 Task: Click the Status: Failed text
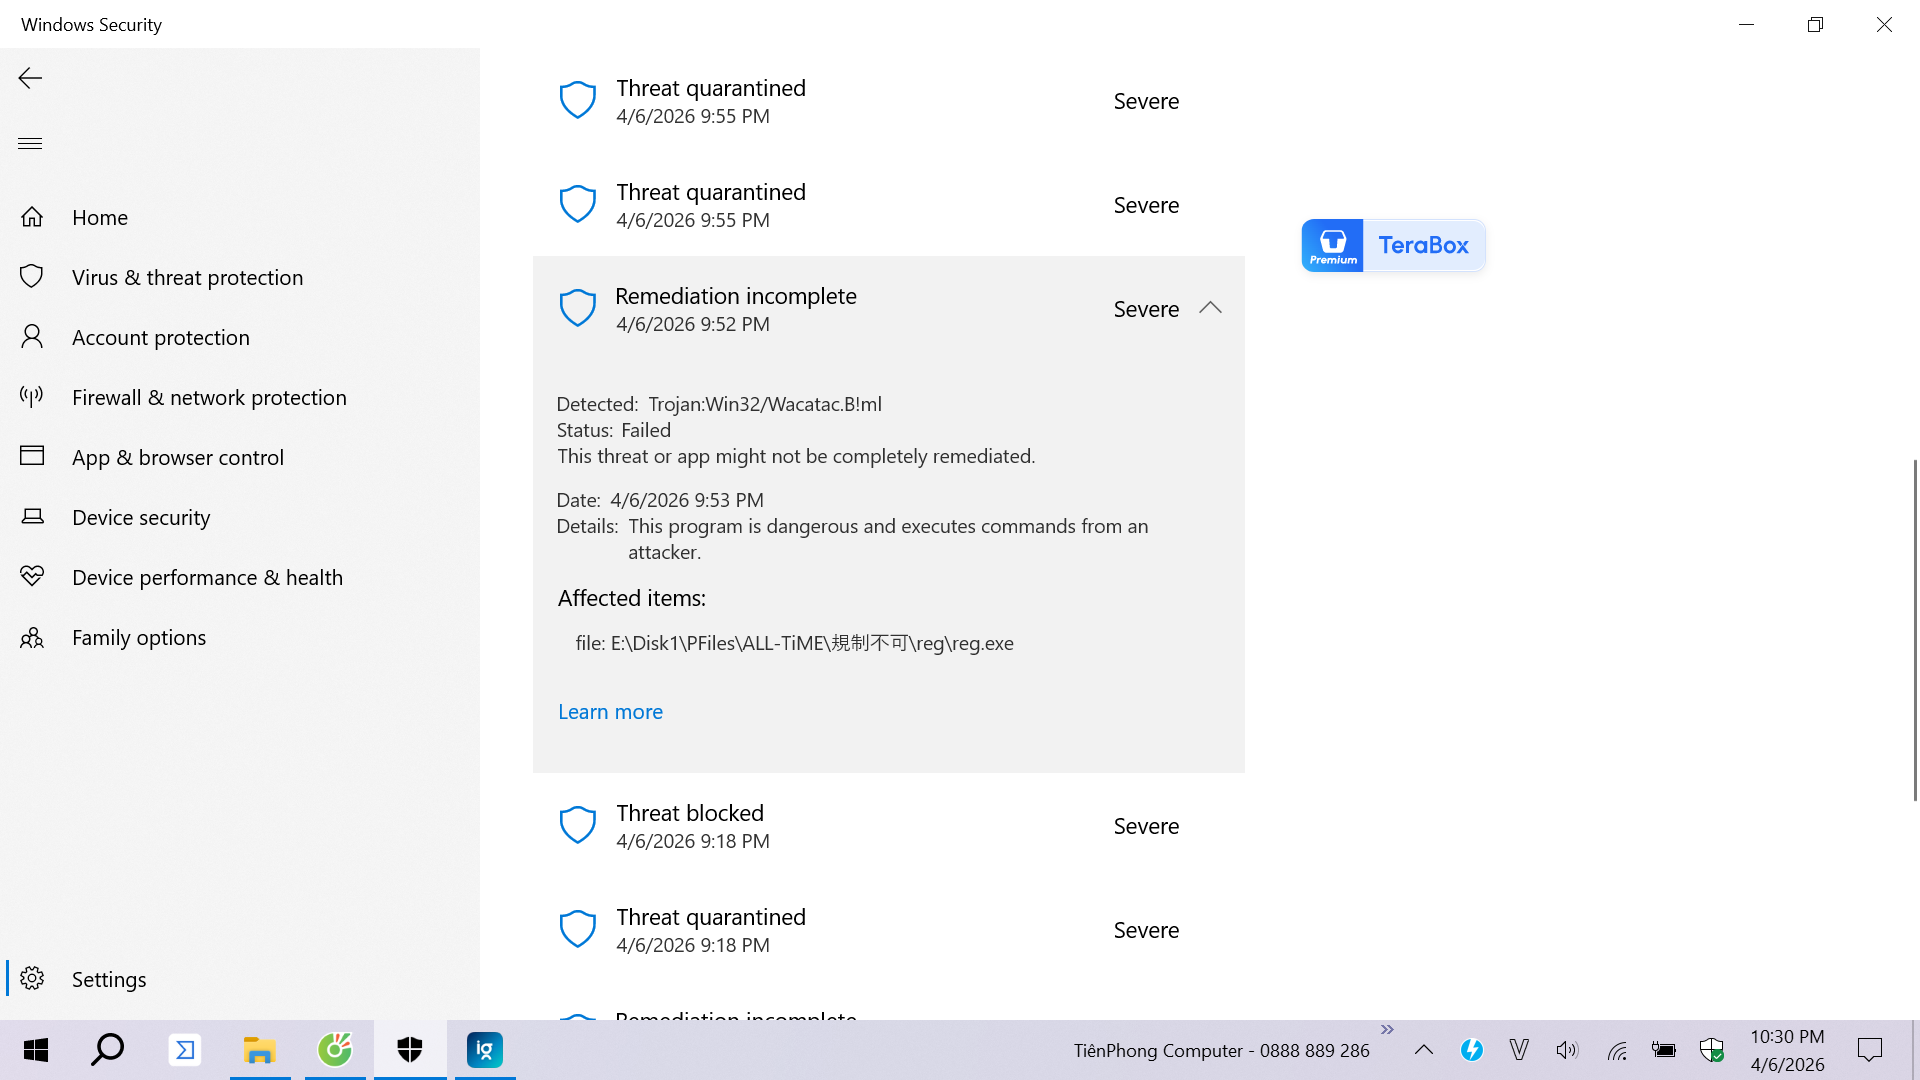pos(614,430)
